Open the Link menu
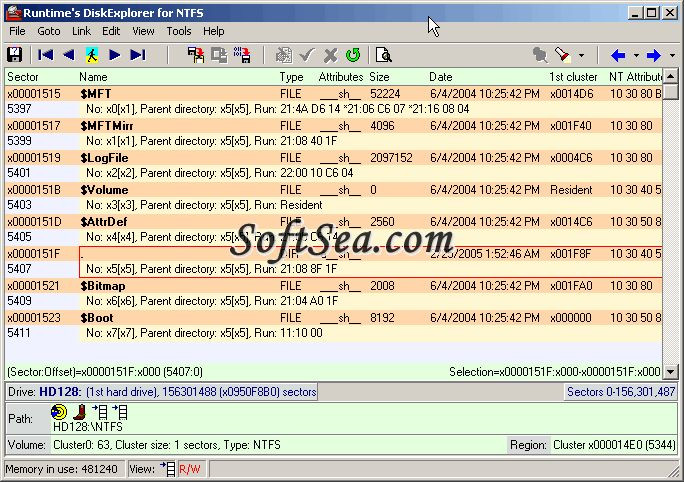 [x=81, y=31]
